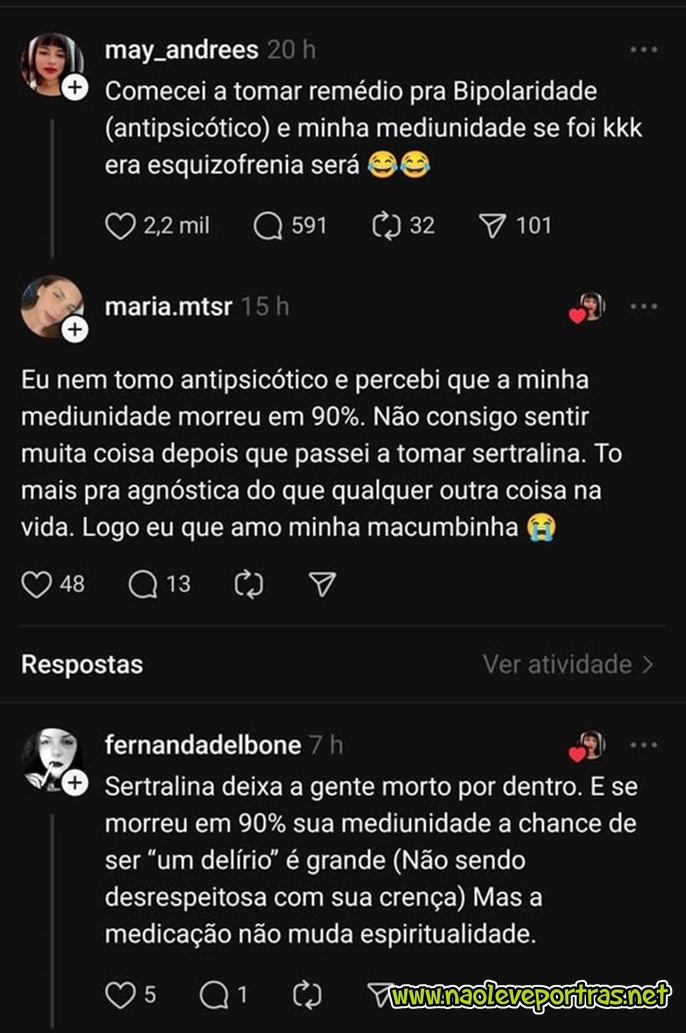Repost maria.mtsr's post
The height and width of the screenshot is (1033, 686).
click(249, 584)
